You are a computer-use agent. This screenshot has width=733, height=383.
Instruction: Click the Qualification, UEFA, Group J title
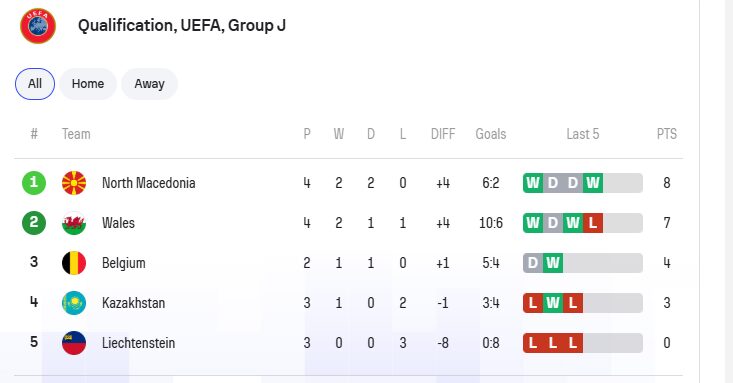pos(182,25)
